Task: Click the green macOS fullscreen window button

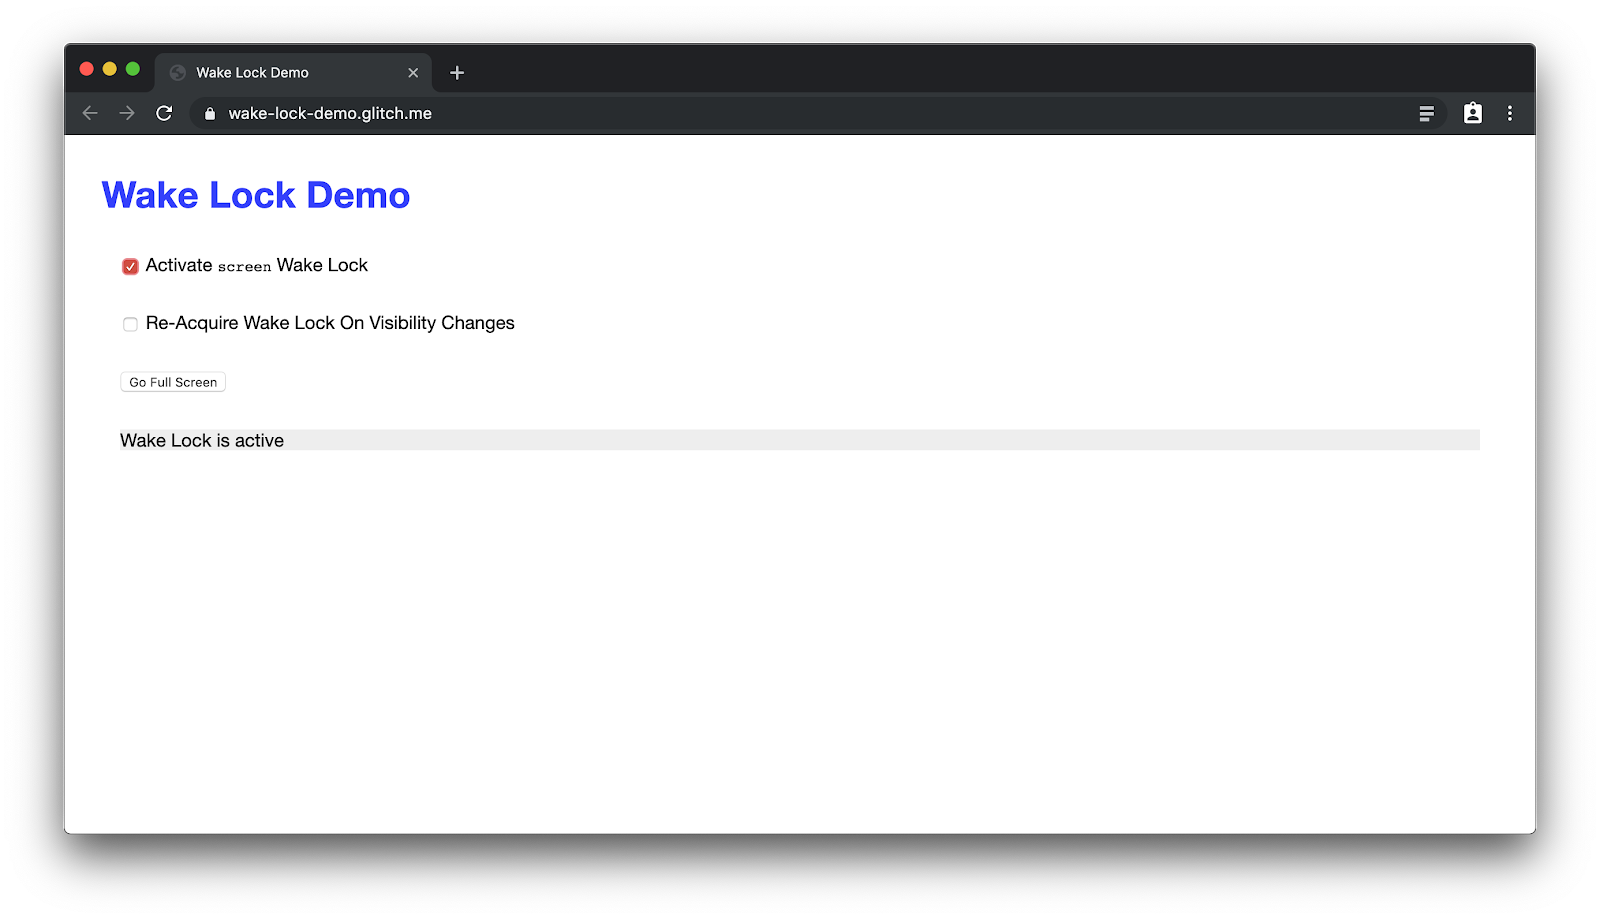Action: (133, 69)
